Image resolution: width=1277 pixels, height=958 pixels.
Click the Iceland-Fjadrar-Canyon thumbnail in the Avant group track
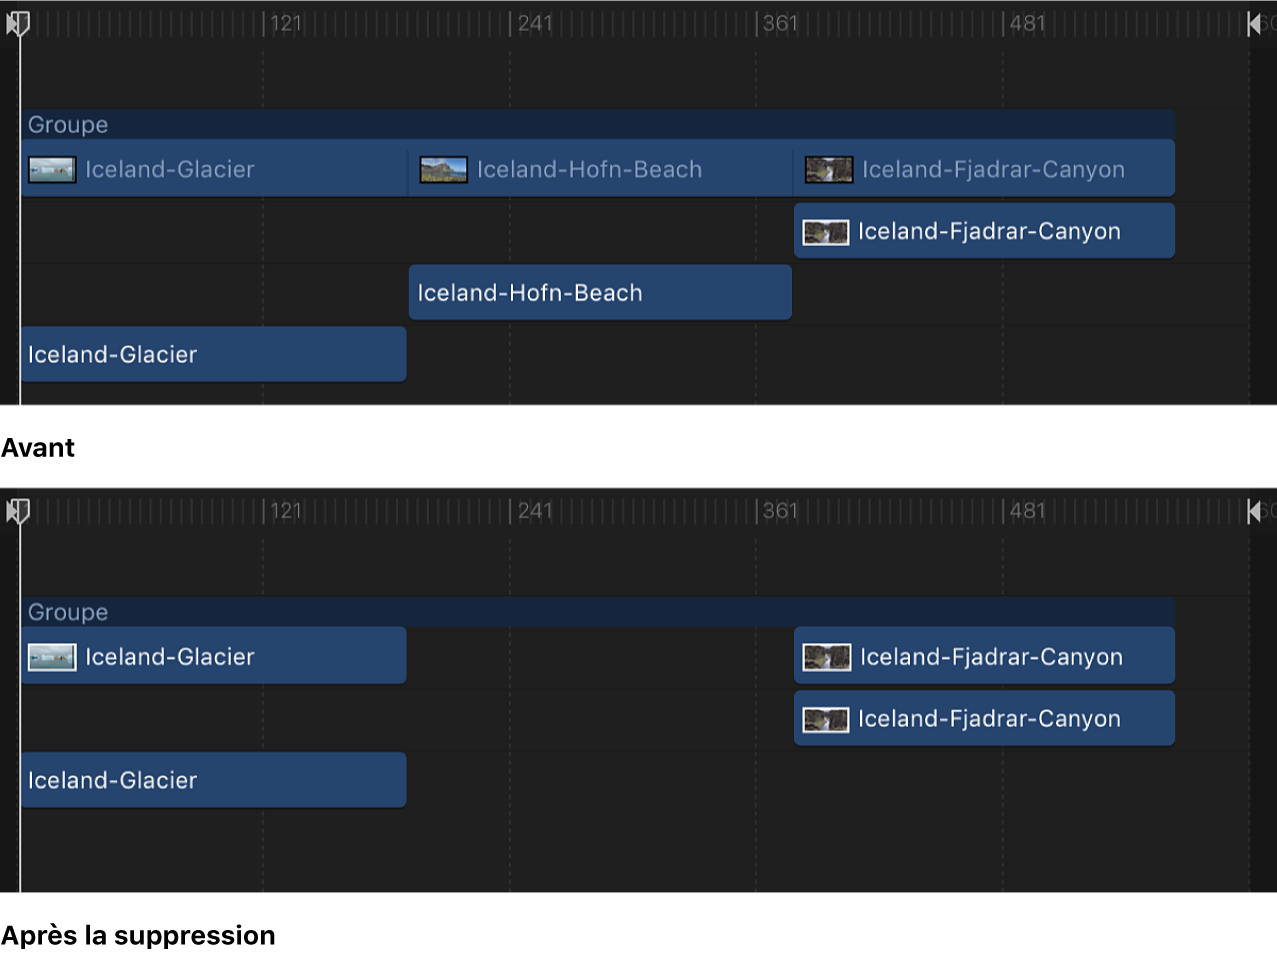(x=829, y=170)
